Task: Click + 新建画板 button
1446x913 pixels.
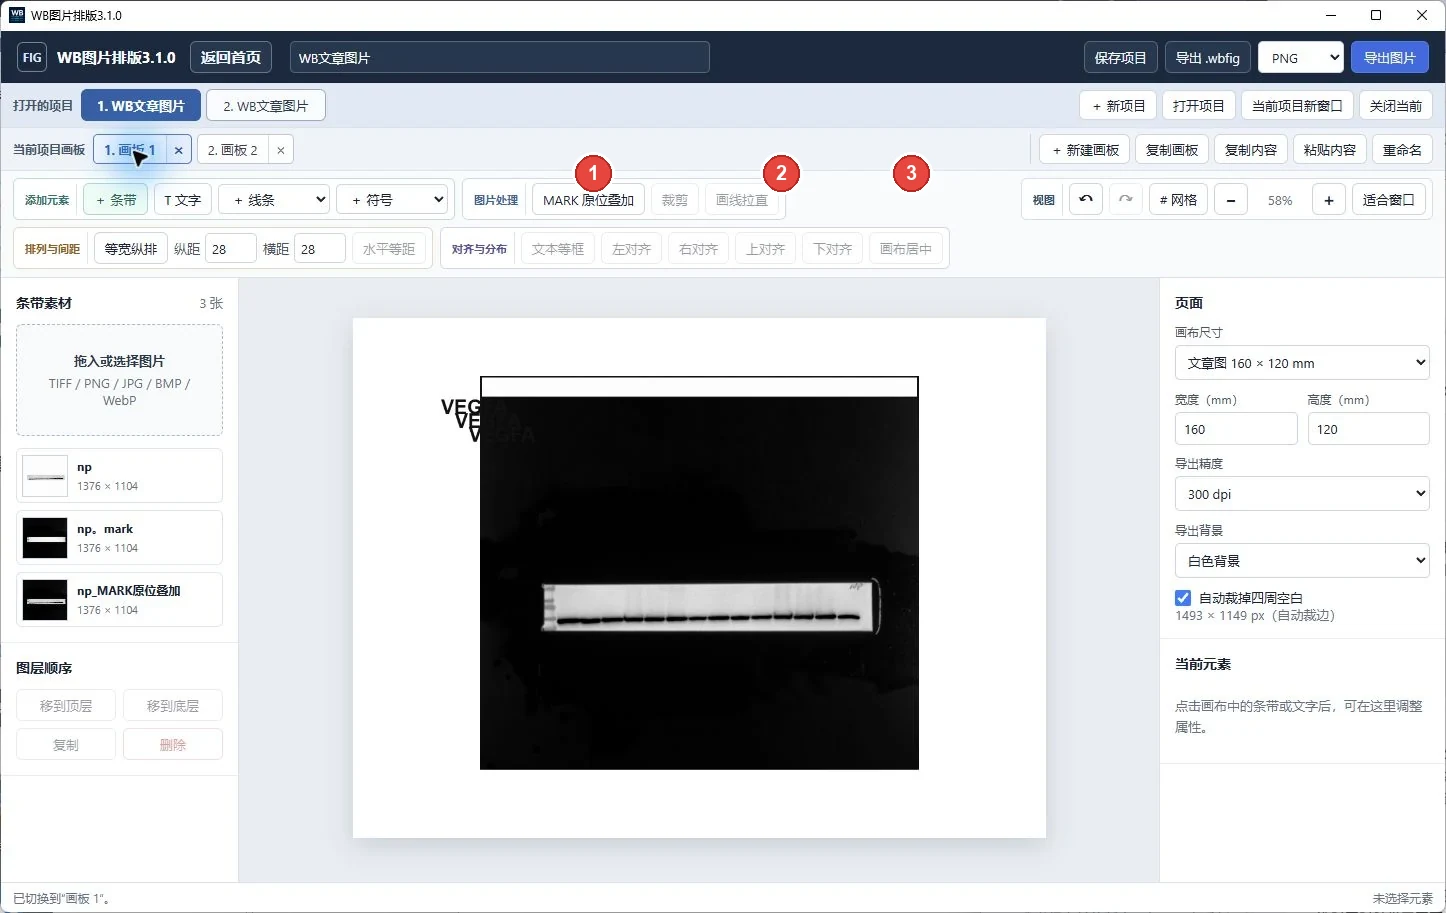Action: [1085, 150]
